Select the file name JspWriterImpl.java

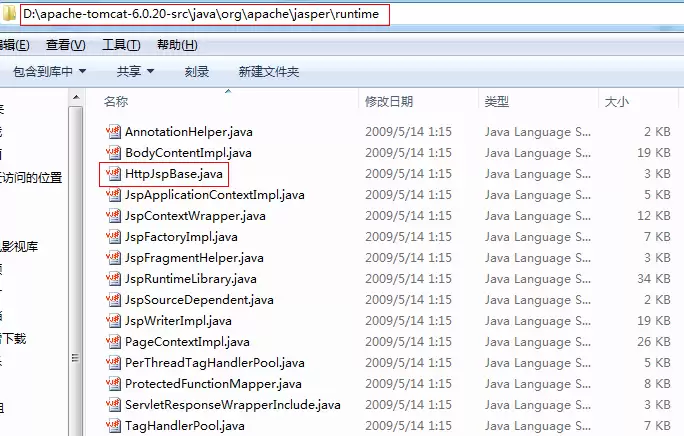(x=178, y=321)
